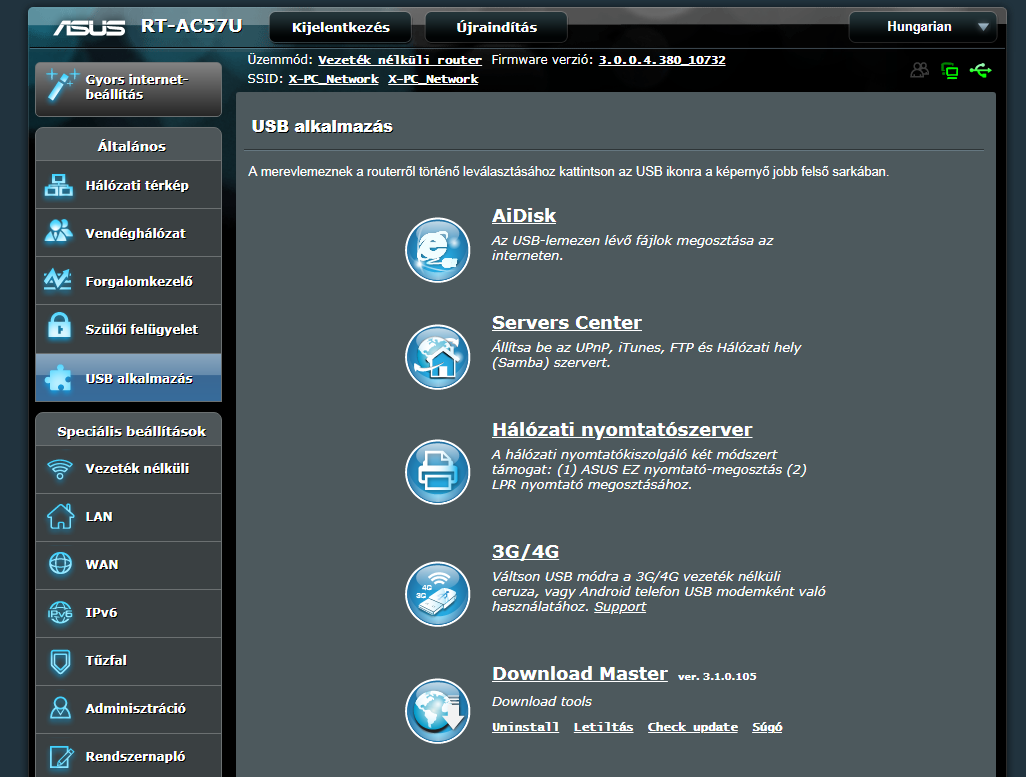The image size is (1026, 782).
Task: Click the first X-PC_Network SSID link
Action: (x=334, y=79)
